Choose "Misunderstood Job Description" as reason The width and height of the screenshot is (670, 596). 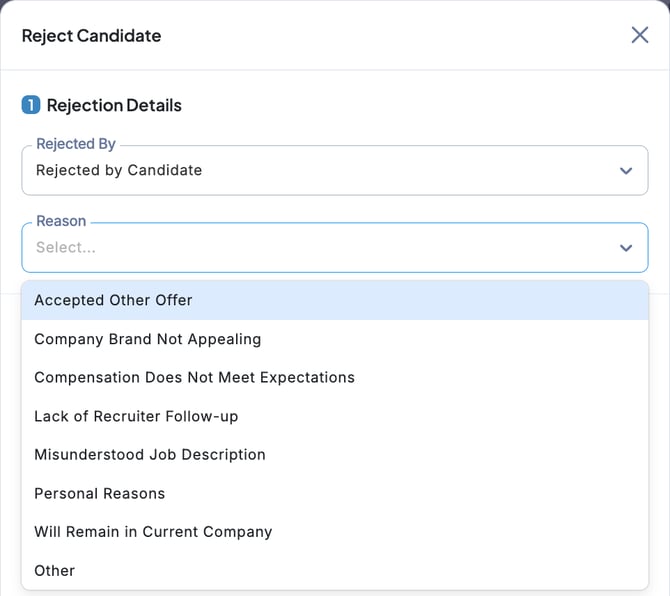tap(150, 455)
